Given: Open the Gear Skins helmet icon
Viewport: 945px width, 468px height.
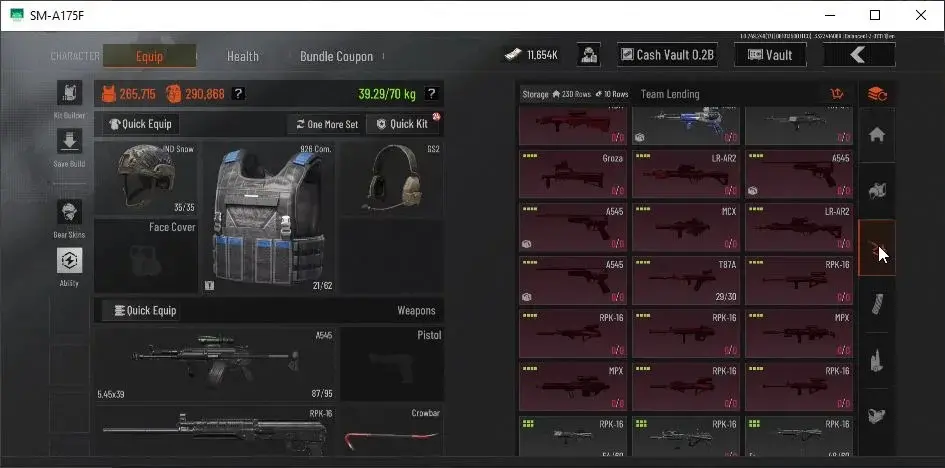Looking at the screenshot, I should [x=69, y=212].
